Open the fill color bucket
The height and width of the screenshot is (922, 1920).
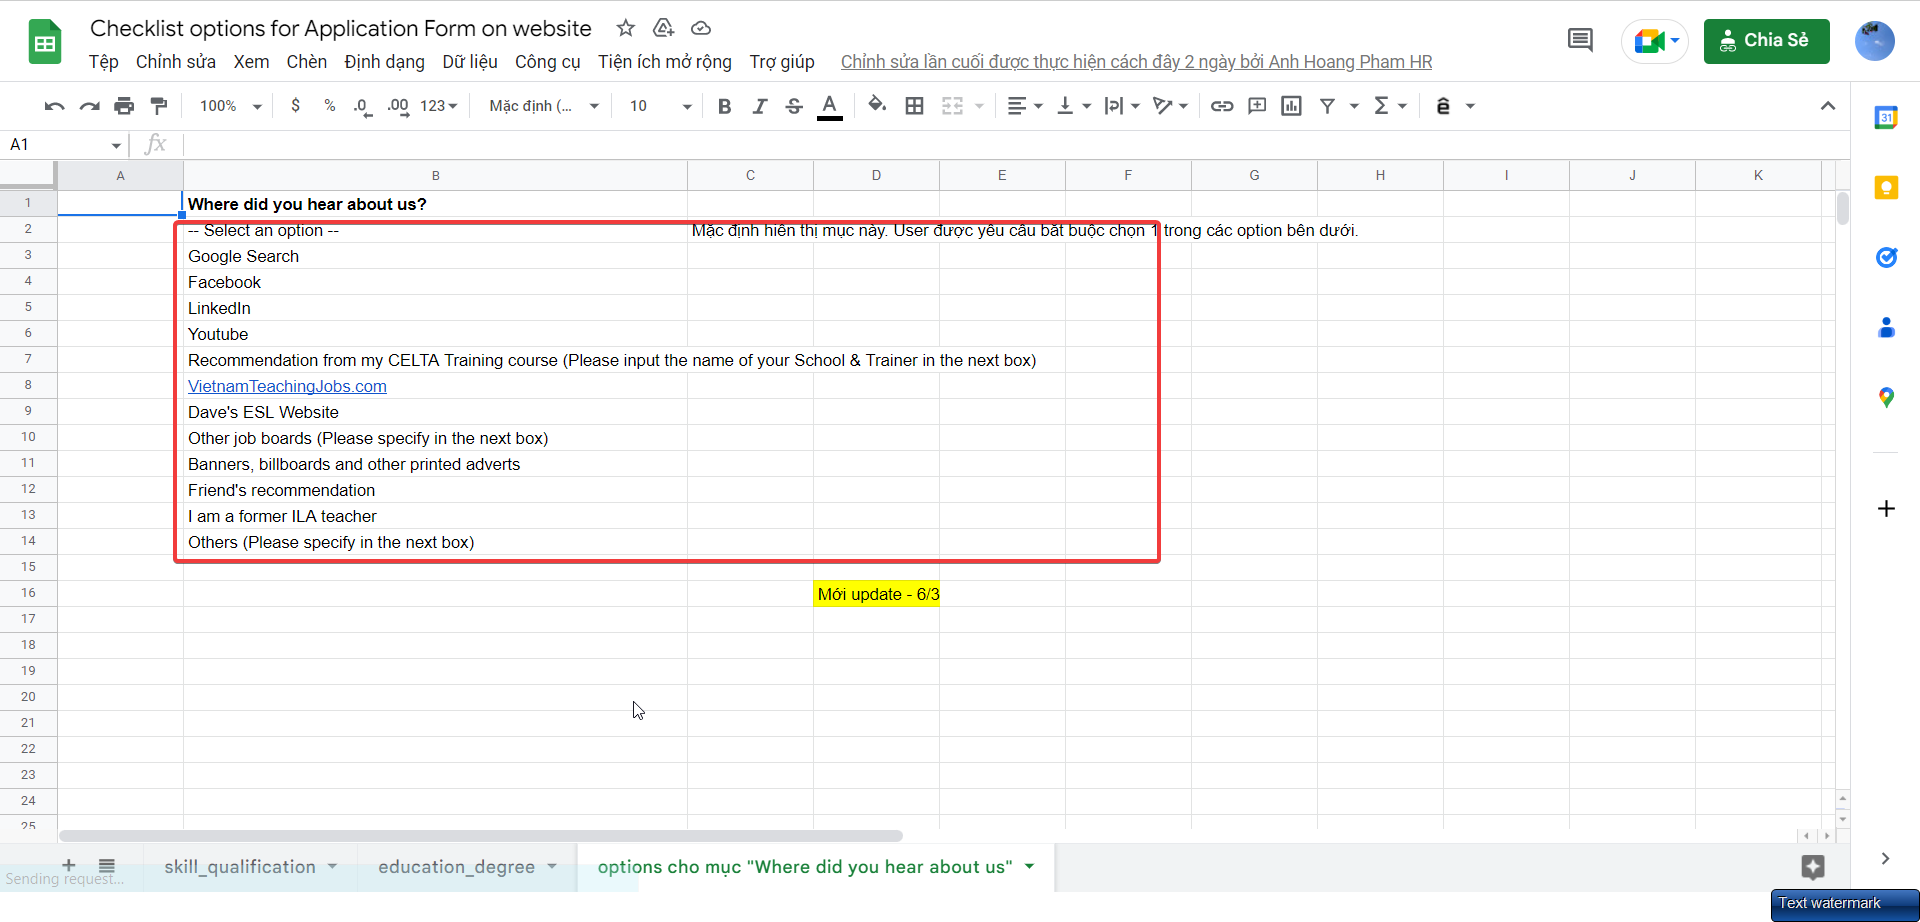click(x=877, y=105)
